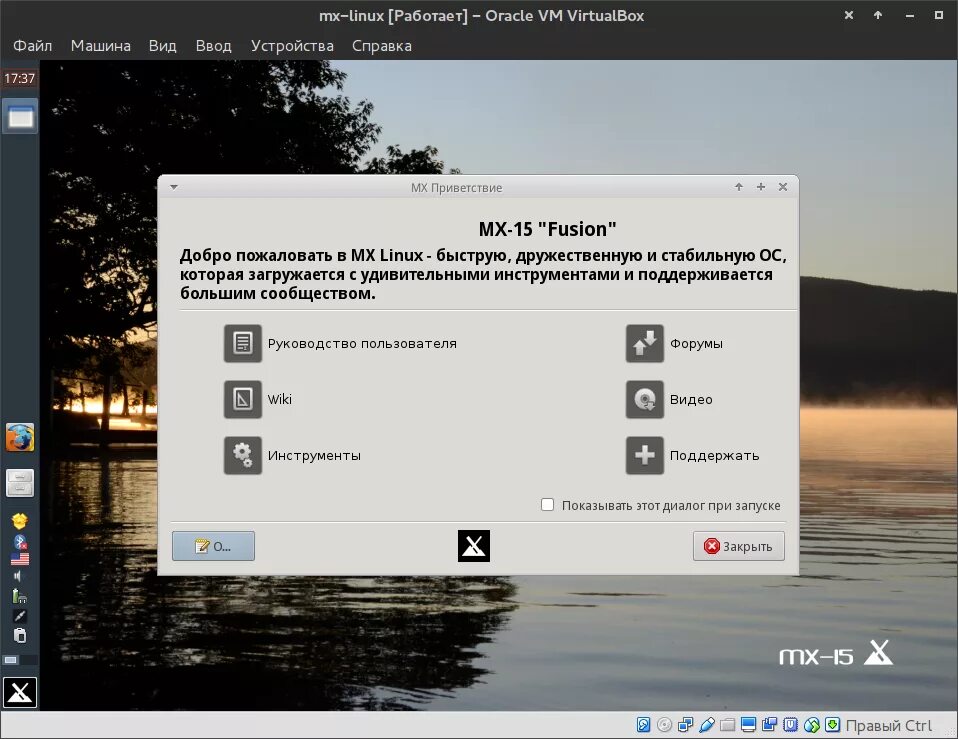The height and width of the screenshot is (739, 958).
Task: Click the VirtualBox keyboard capture arrow icon
Action: (832, 725)
